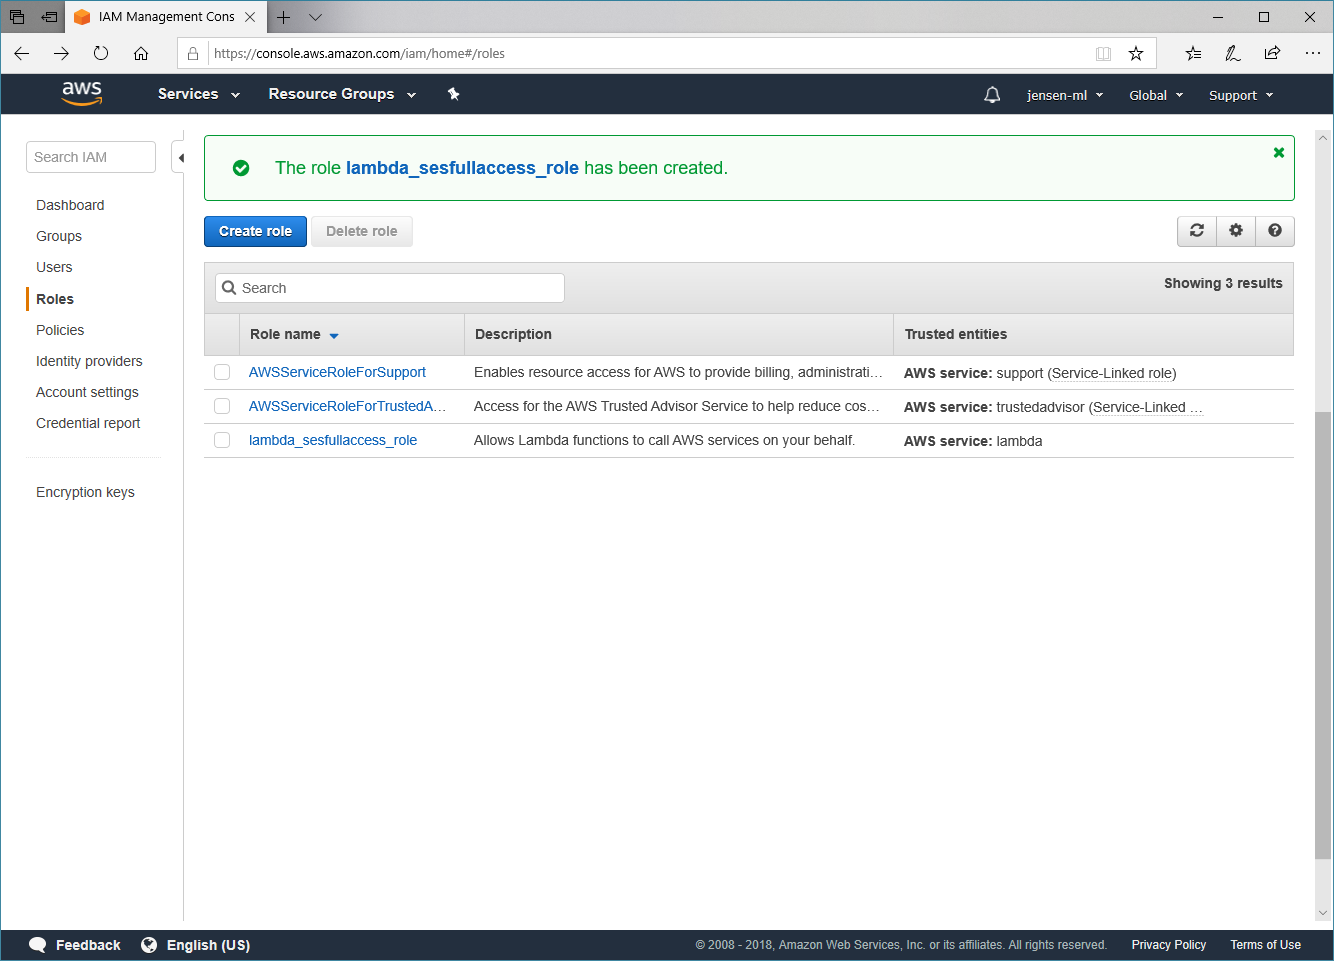
Task: Click the Create role button
Action: click(x=255, y=231)
